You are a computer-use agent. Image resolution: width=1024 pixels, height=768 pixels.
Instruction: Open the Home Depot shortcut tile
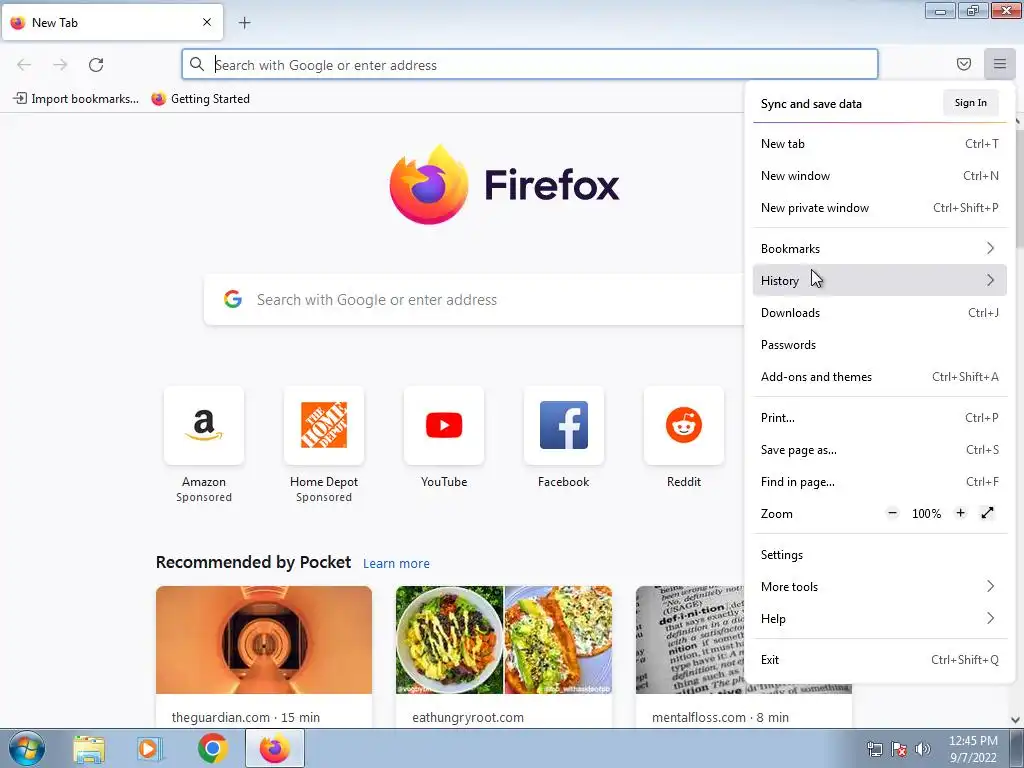(324, 425)
